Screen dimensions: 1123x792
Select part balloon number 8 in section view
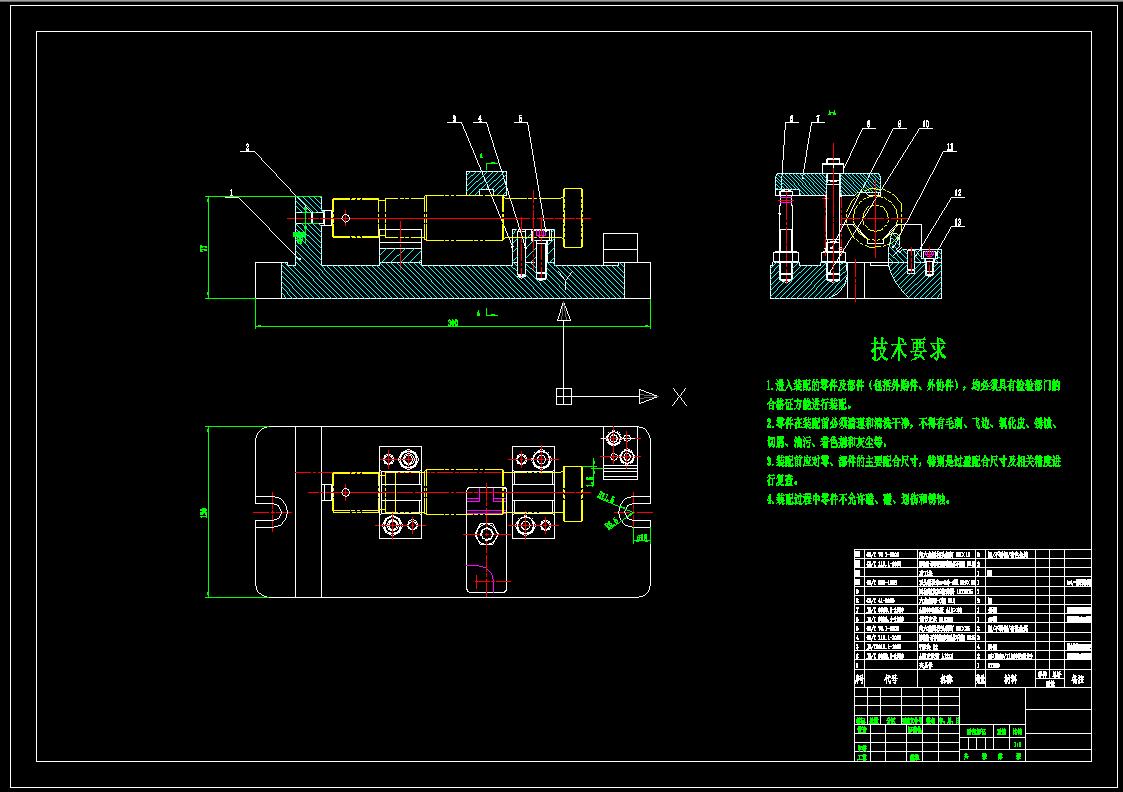coord(869,124)
